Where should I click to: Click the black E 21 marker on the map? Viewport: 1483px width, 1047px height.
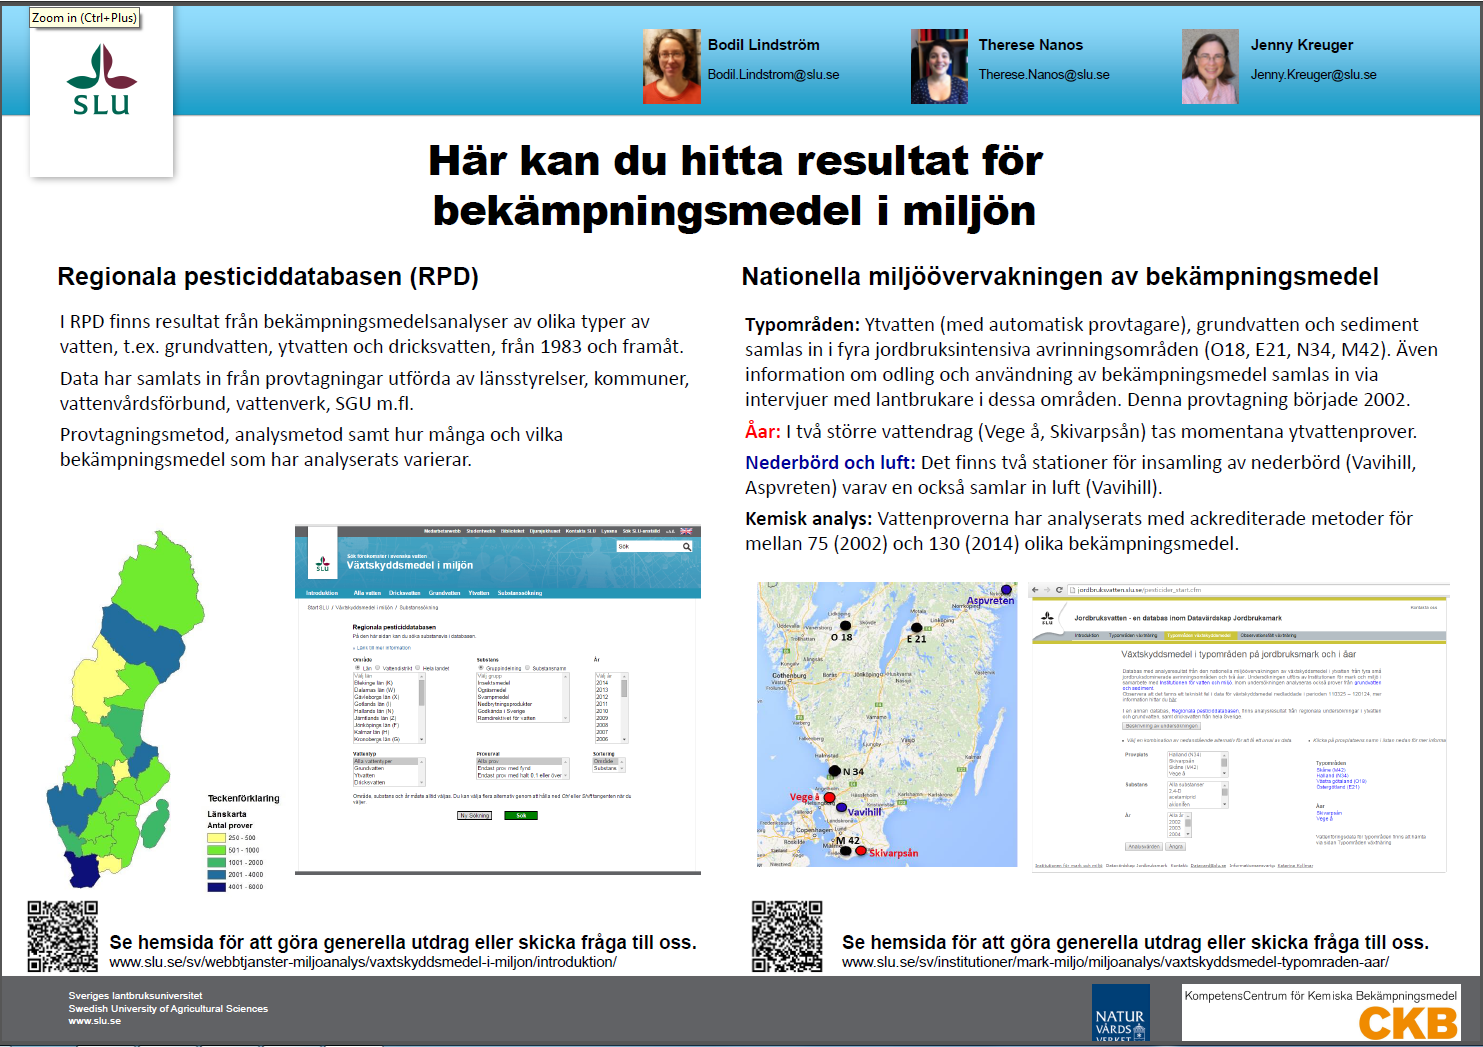pyautogui.click(x=916, y=628)
